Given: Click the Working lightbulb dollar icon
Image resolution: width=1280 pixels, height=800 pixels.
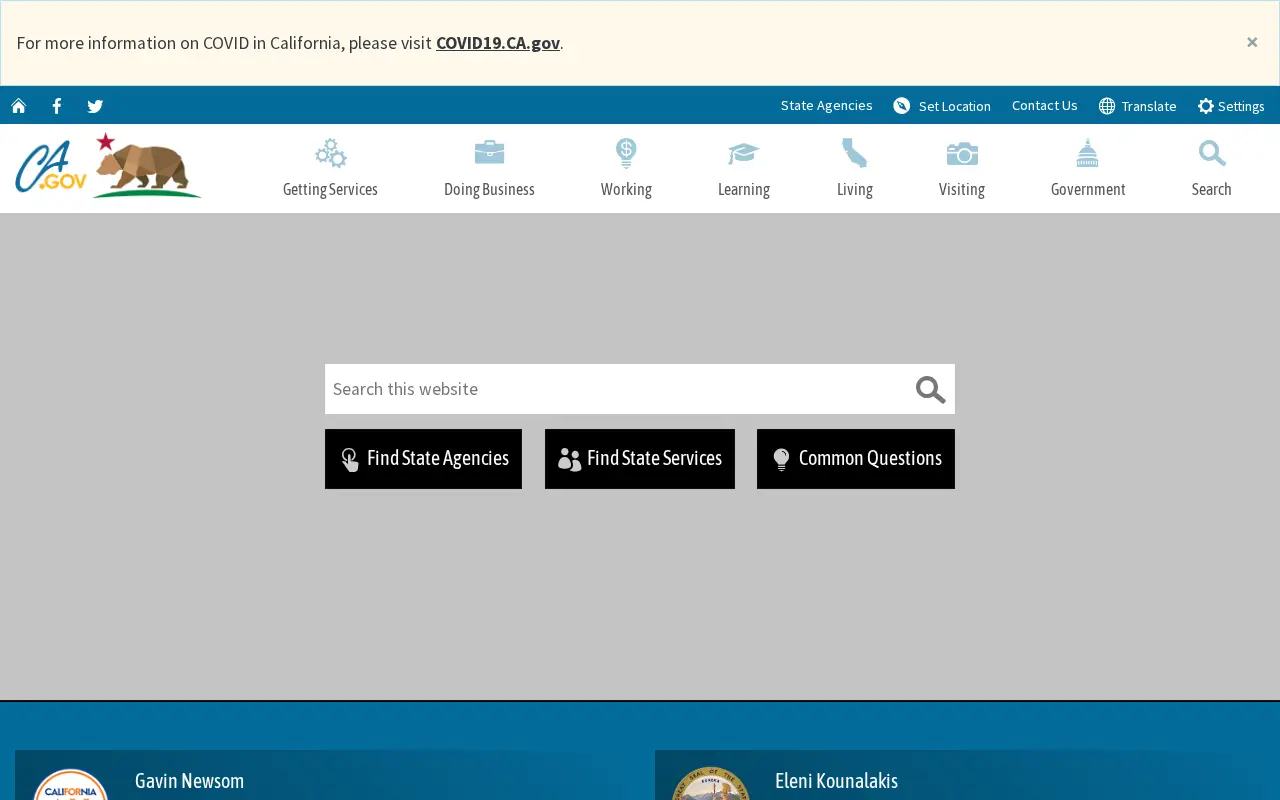Looking at the screenshot, I should tap(626, 153).
